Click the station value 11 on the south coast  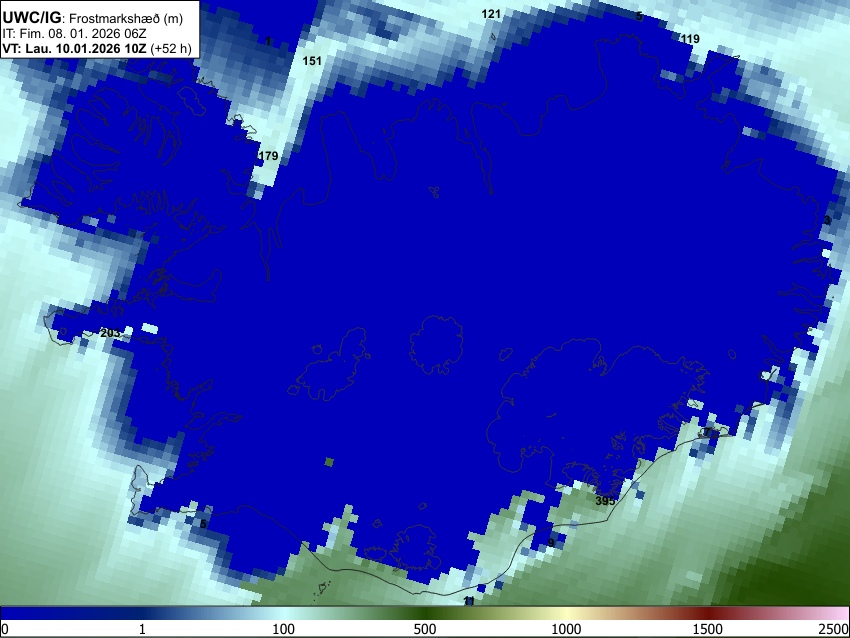click(469, 601)
